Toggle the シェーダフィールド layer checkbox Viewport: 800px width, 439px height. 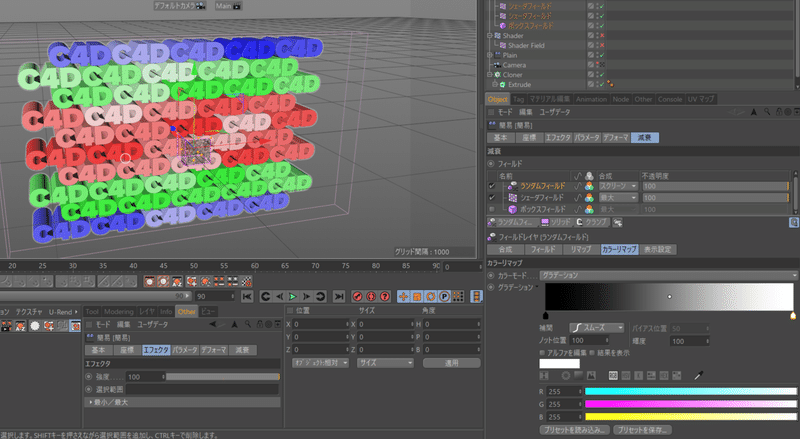pos(492,198)
